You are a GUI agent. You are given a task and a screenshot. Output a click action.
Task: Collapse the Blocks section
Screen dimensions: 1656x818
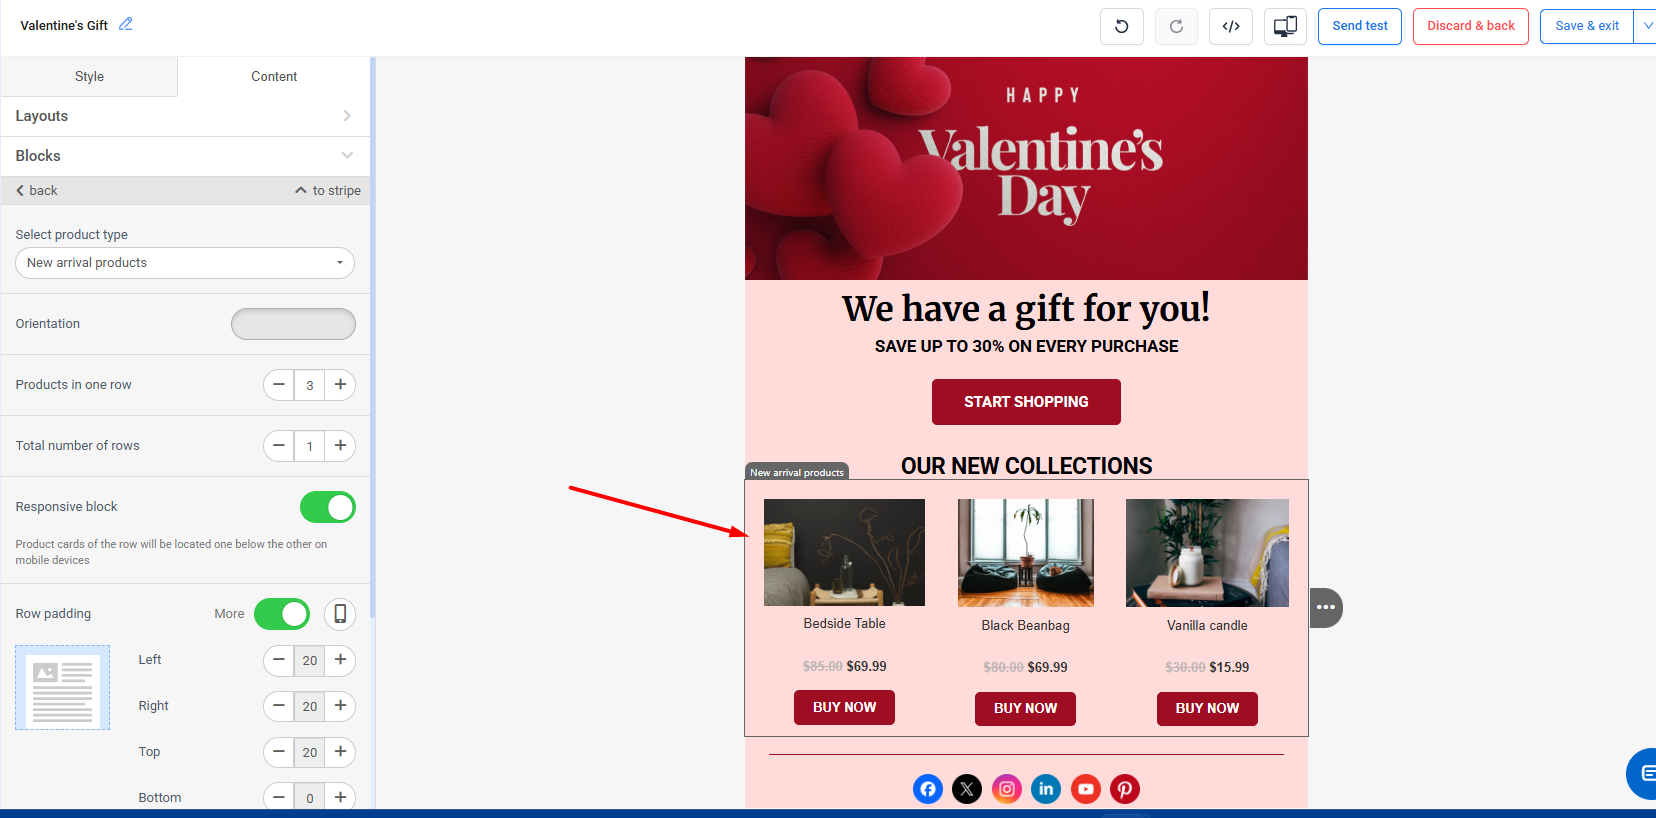coord(185,156)
